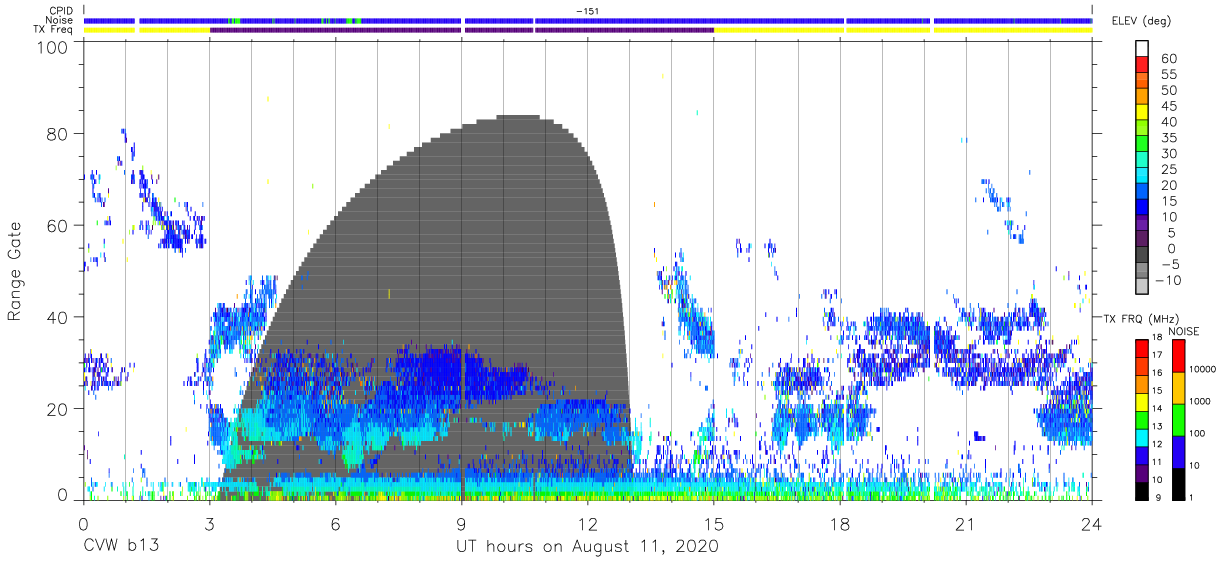The image size is (1228, 567).
Task: Click the blue swatch in NOISE colorbar
Action: point(1180,451)
